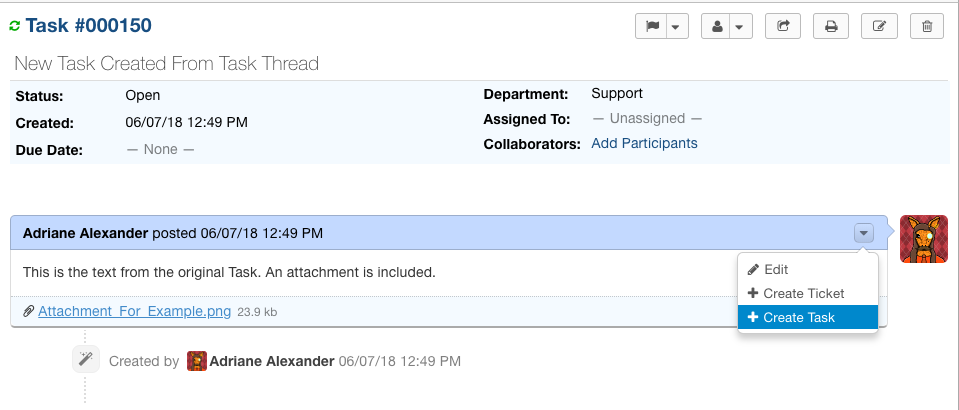The height and width of the screenshot is (410, 959).
Task: Click the edit task pencil icon
Action: tap(879, 27)
